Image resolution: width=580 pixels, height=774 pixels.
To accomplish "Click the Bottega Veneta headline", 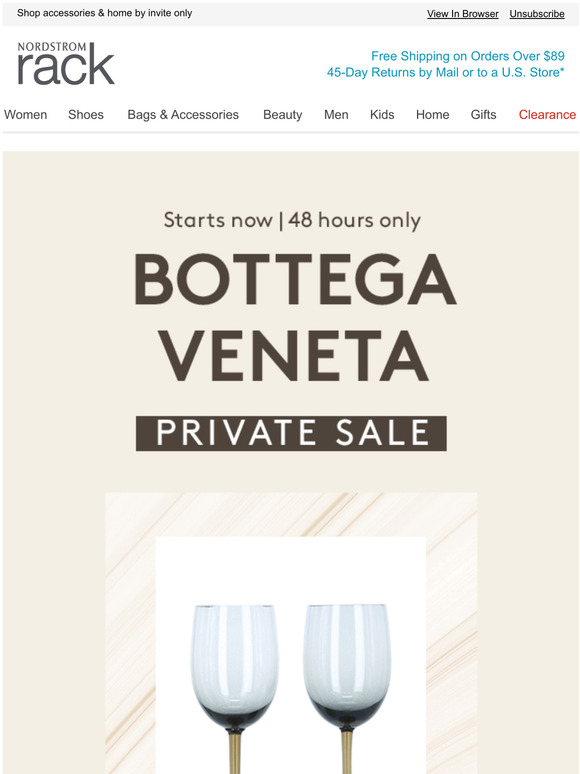I will [295, 317].
